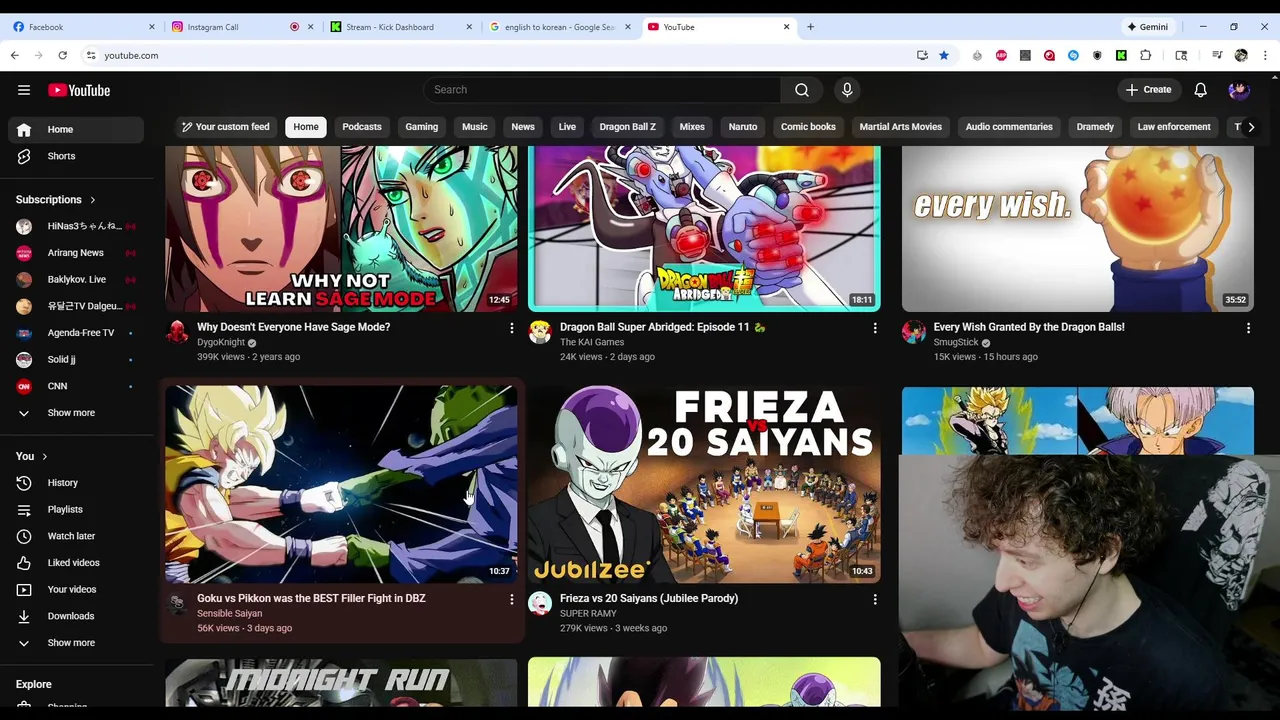Expand the You heading chevron
This screenshot has width=1280, height=720.
click(x=44, y=456)
